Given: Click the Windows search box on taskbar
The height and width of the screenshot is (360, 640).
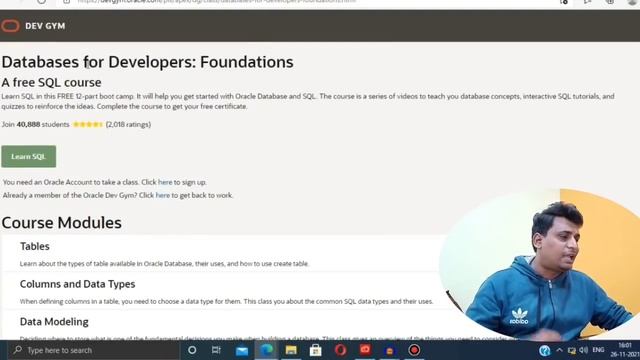Looking at the screenshot, I should pyautogui.click(x=94, y=350).
